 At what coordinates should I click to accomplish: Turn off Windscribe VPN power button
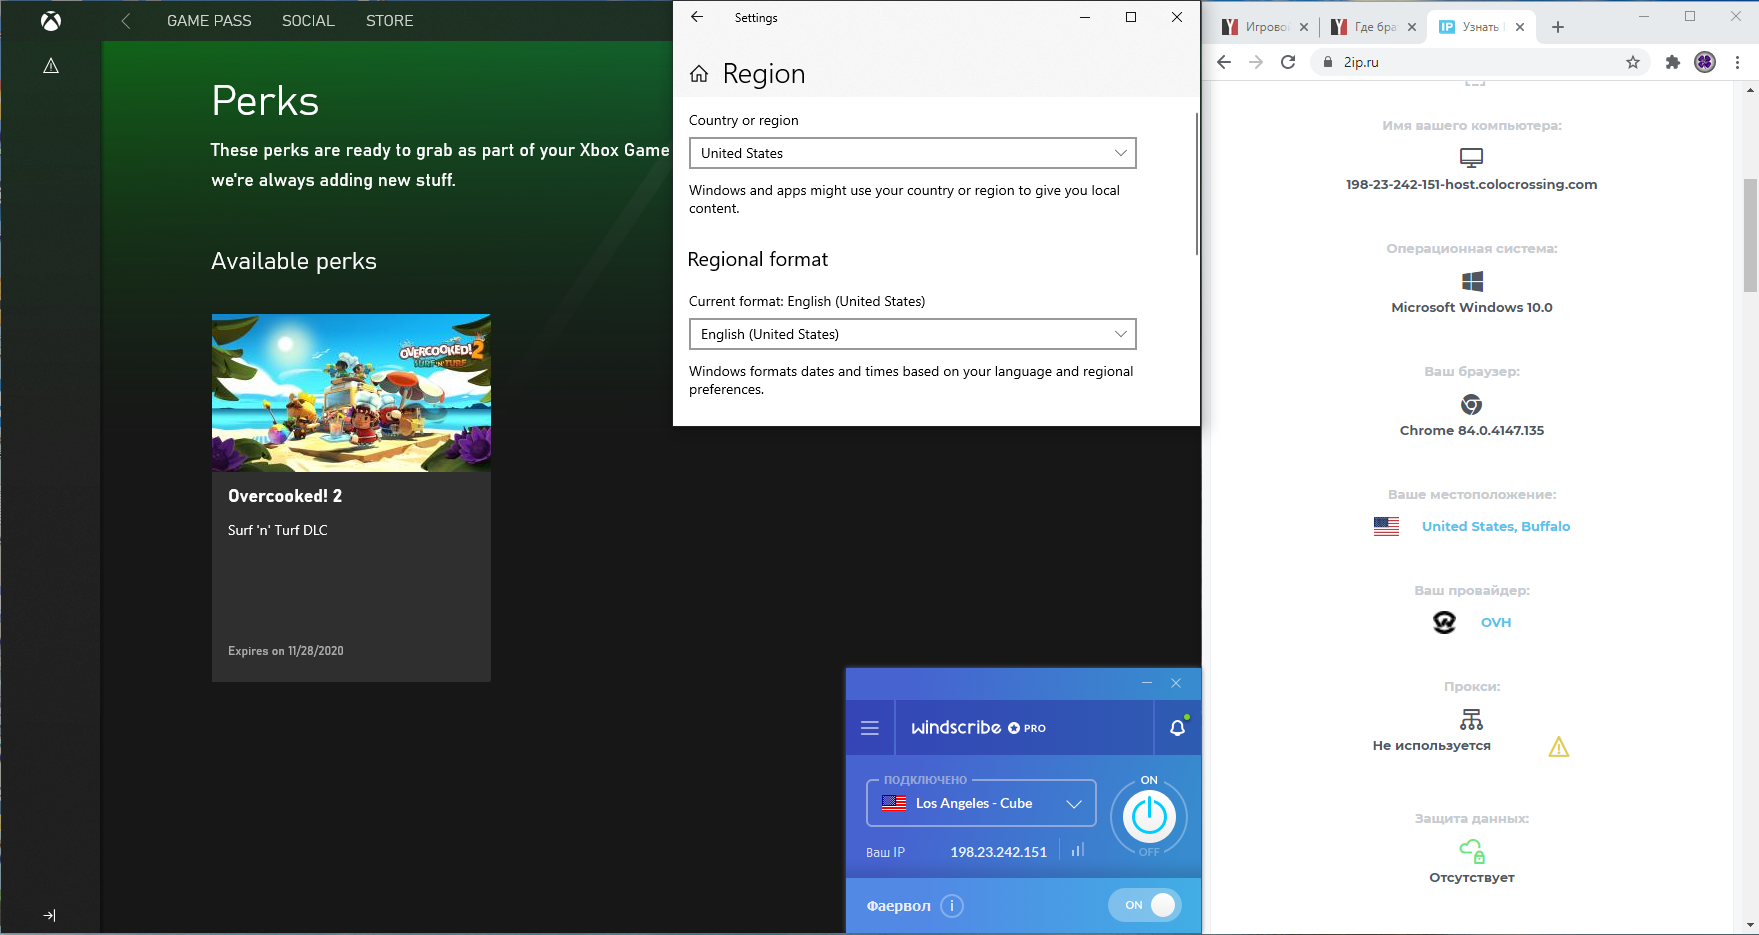point(1149,817)
